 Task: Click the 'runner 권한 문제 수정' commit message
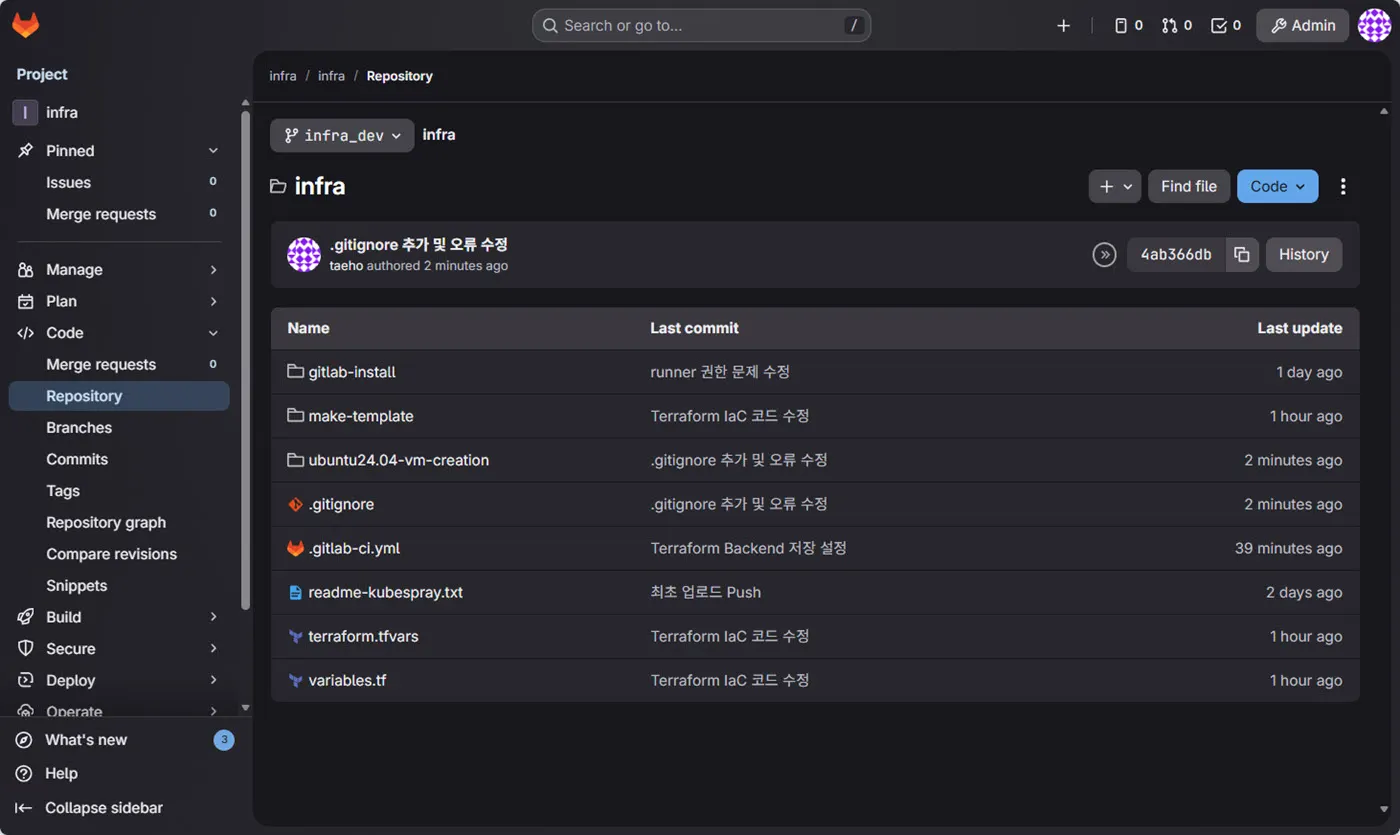[720, 372]
